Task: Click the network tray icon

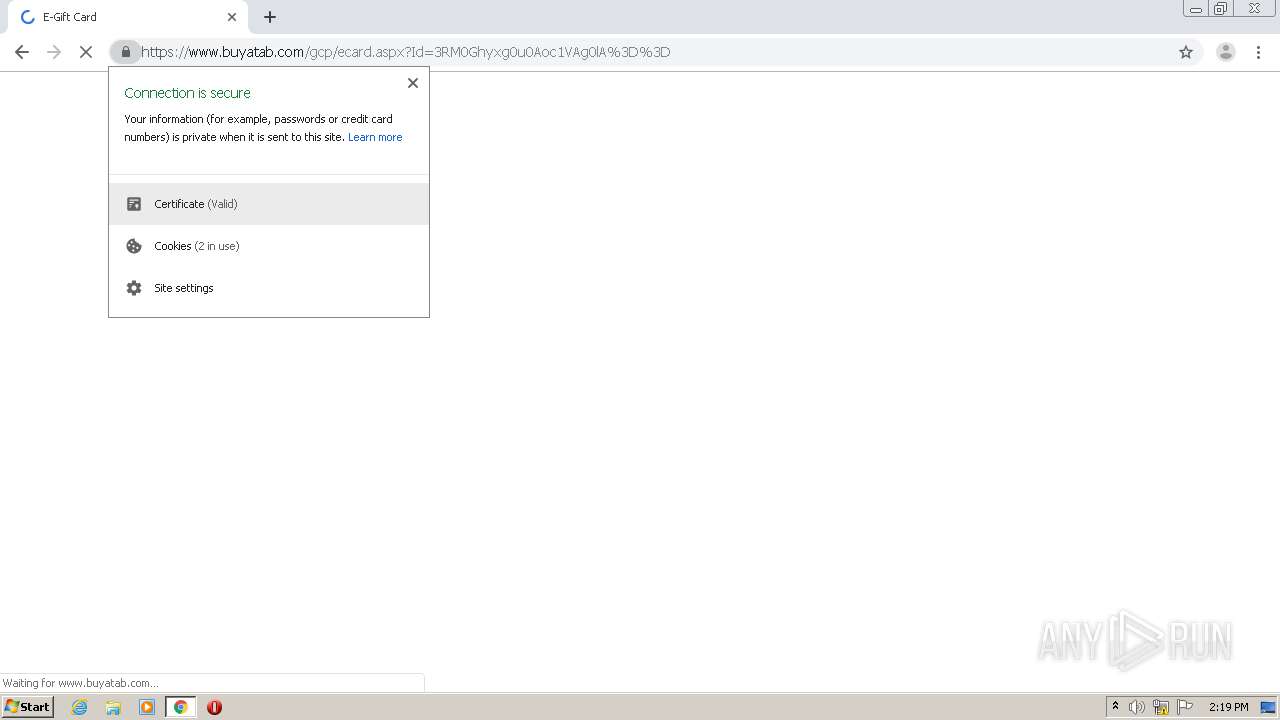Action: pyautogui.click(x=1161, y=707)
